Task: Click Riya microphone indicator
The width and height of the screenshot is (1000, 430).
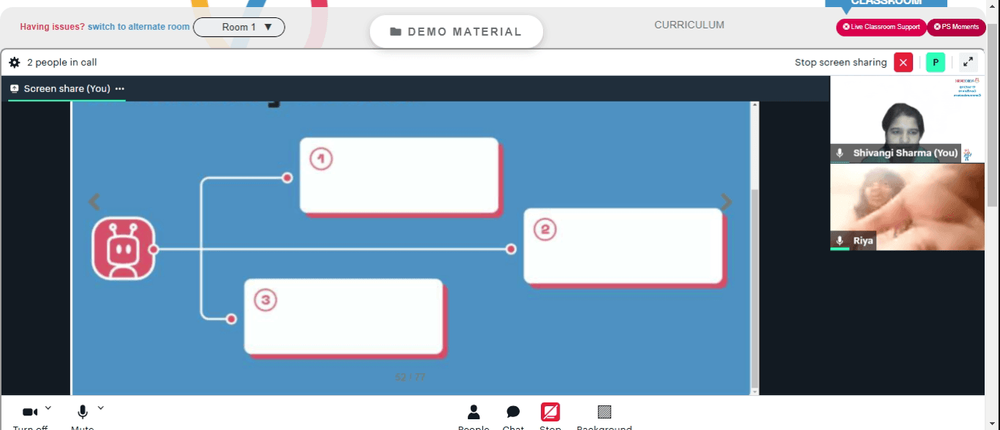Action: coord(840,241)
